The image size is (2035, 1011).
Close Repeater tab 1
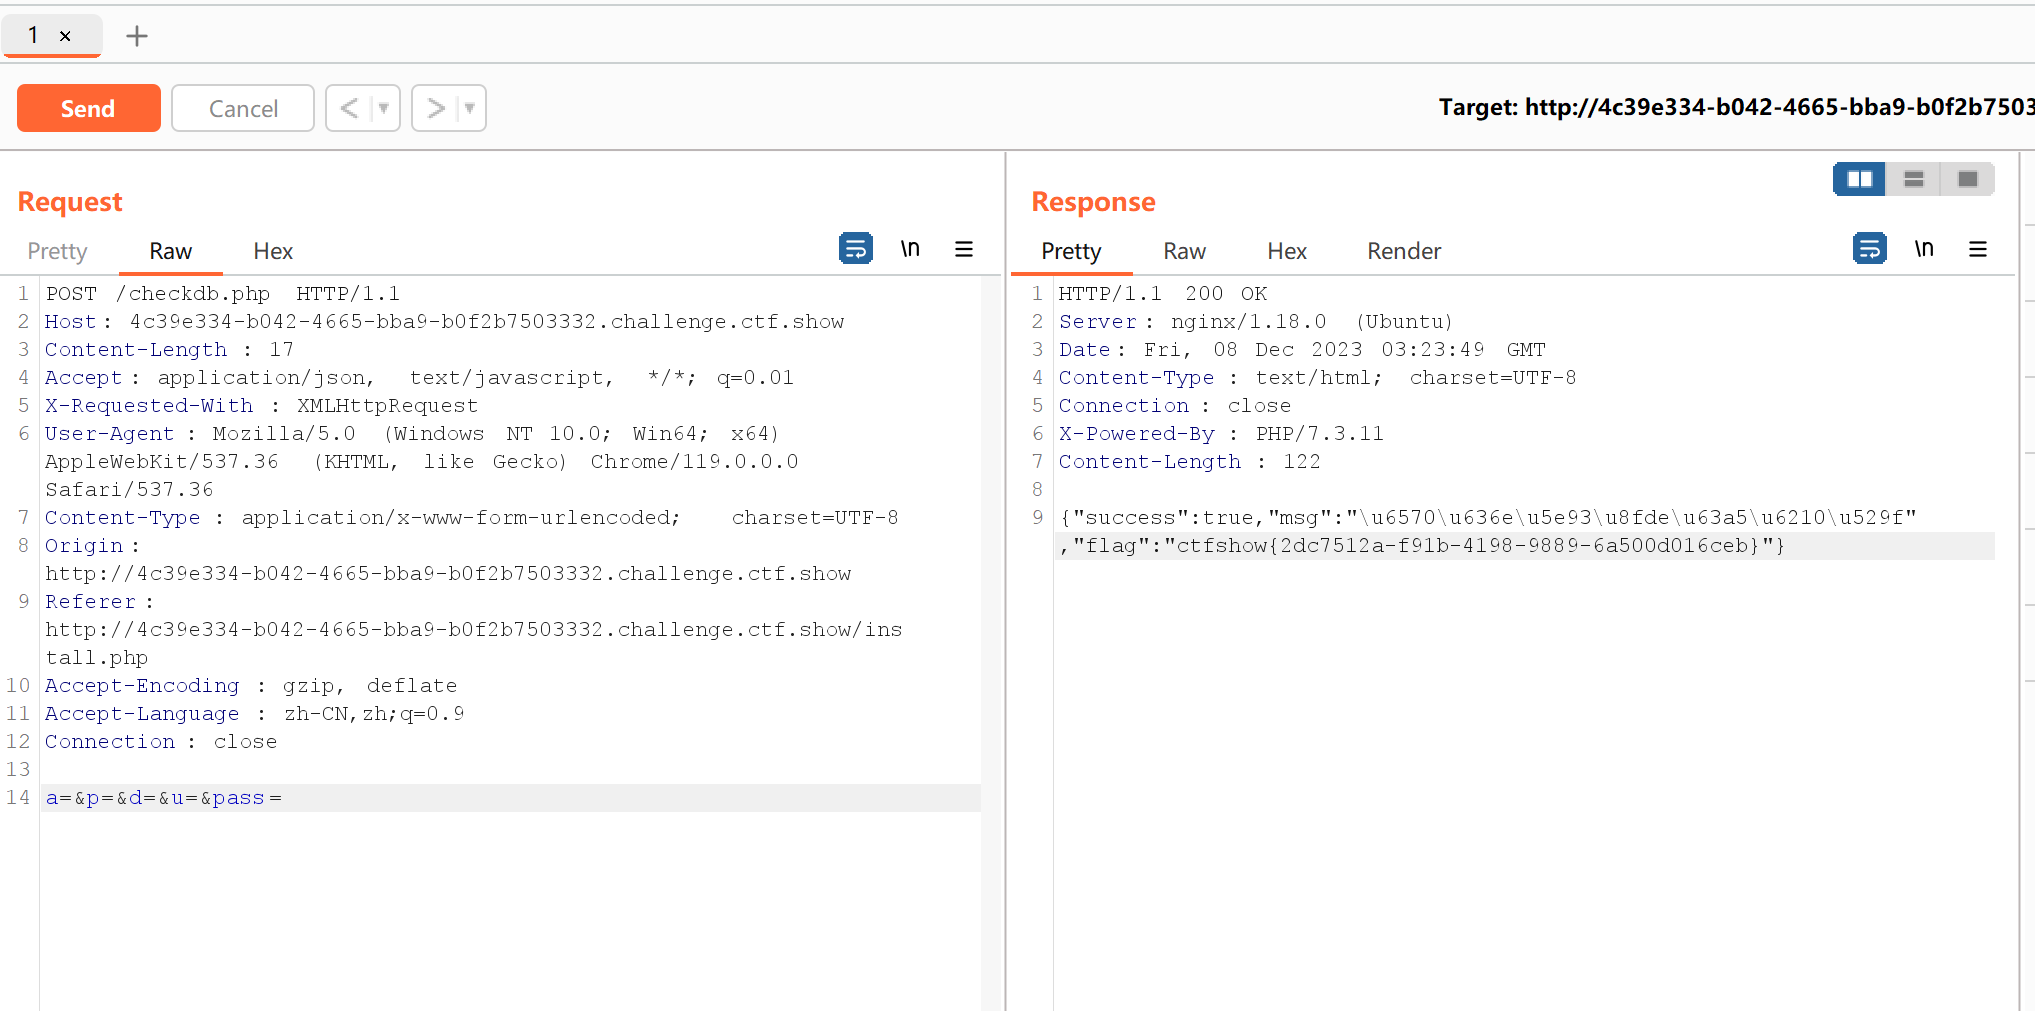(x=65, y=36)
